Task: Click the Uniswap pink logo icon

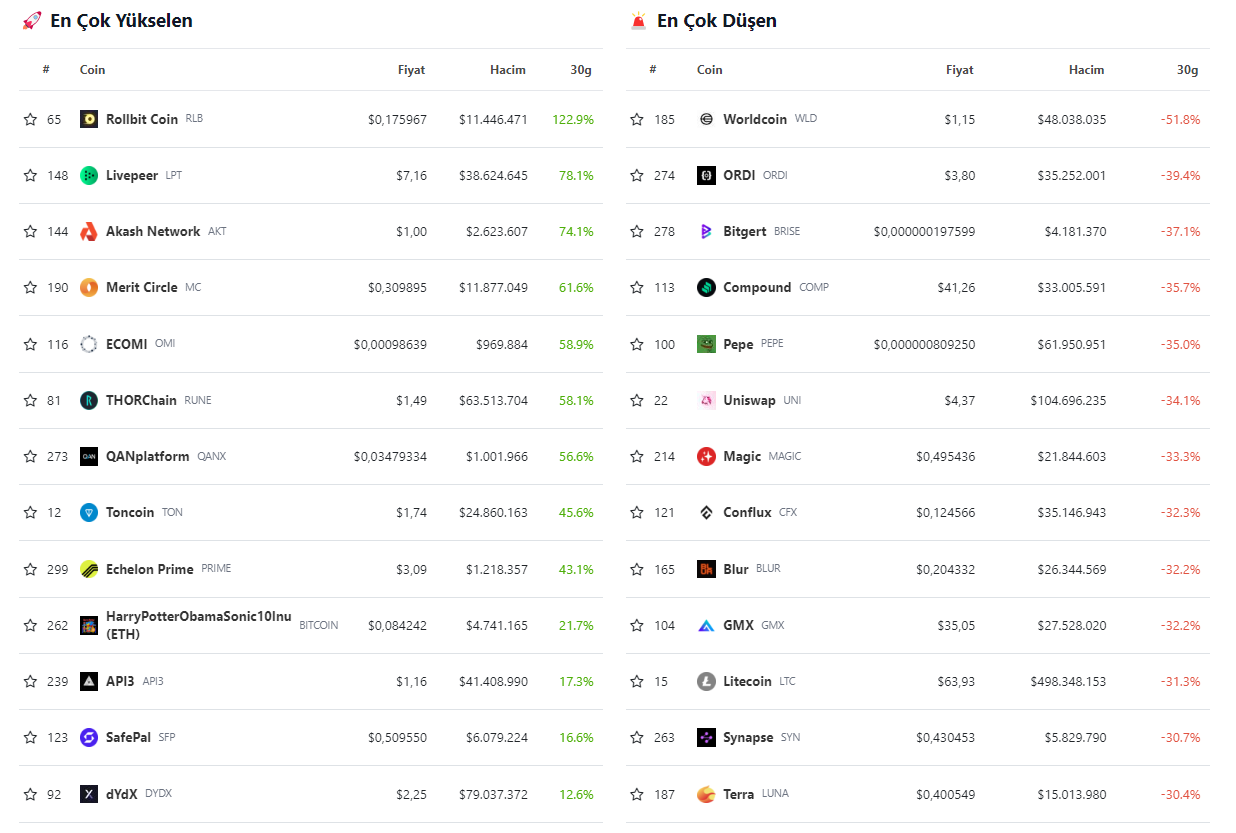Action: coord(706,400)
